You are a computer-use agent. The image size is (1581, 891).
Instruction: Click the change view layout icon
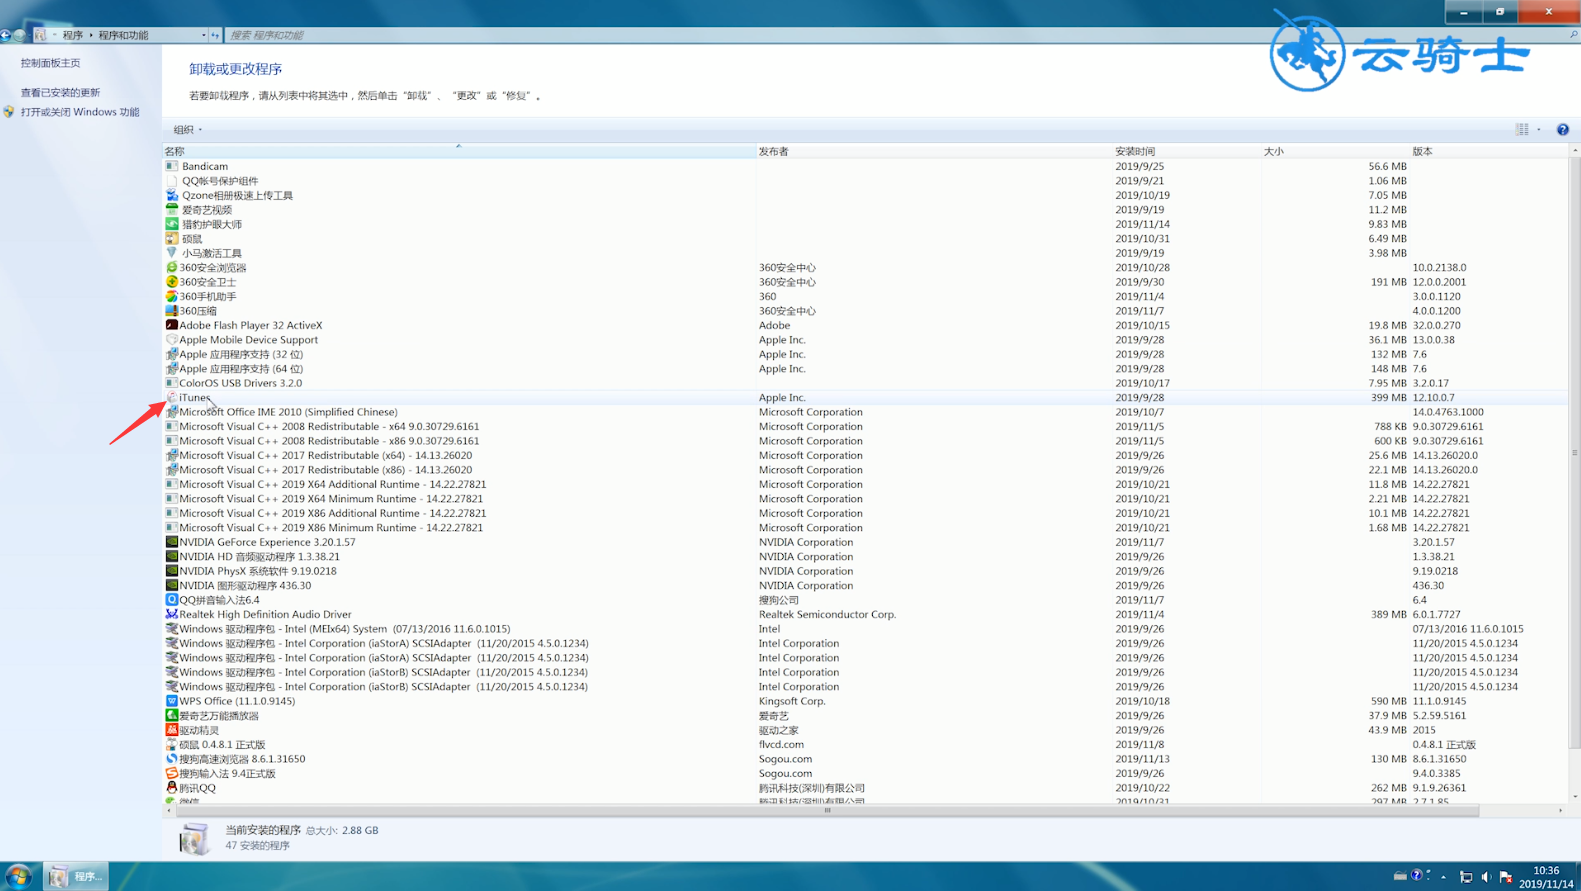click(x=1522, y=129)
